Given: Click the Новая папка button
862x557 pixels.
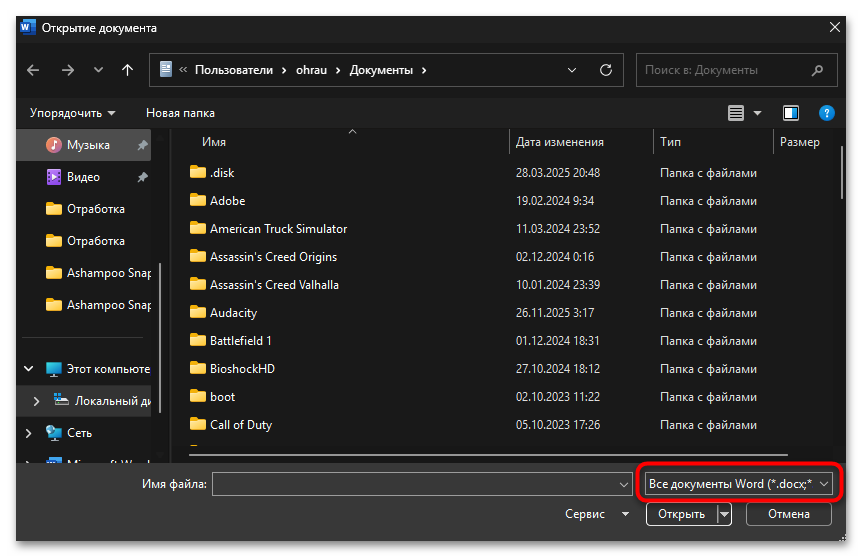Looking at the screenshot, I should [180, 113].
